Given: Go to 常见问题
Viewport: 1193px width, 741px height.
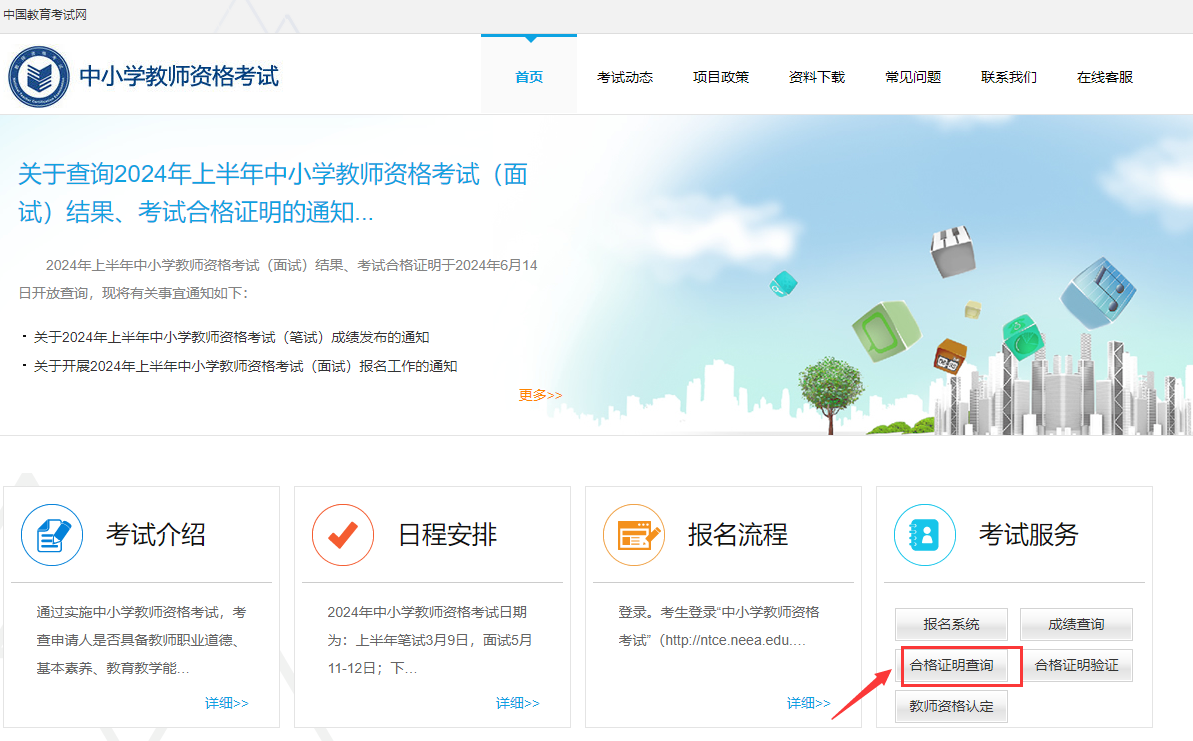Looking at the screenshot, I should pyautogui.click(x=912, y=77).
